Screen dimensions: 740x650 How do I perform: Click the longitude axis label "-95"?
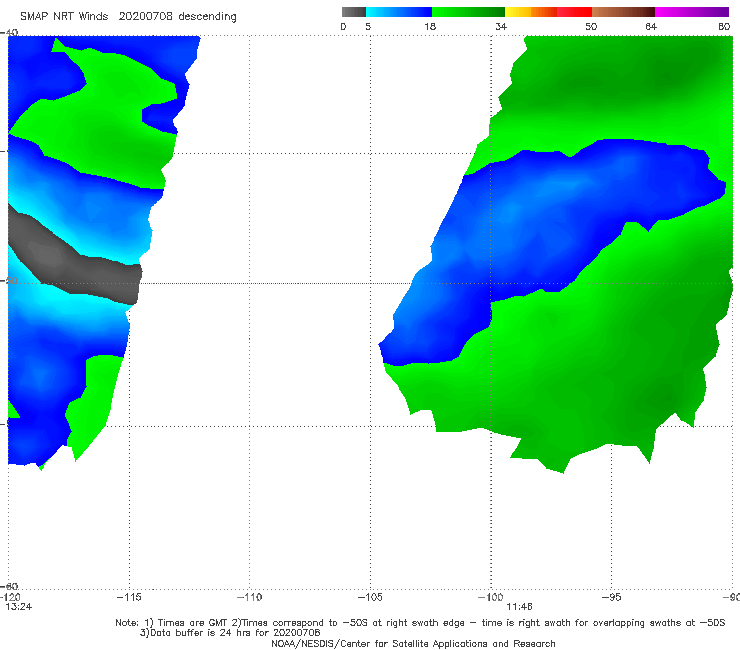tap(612, 597)
